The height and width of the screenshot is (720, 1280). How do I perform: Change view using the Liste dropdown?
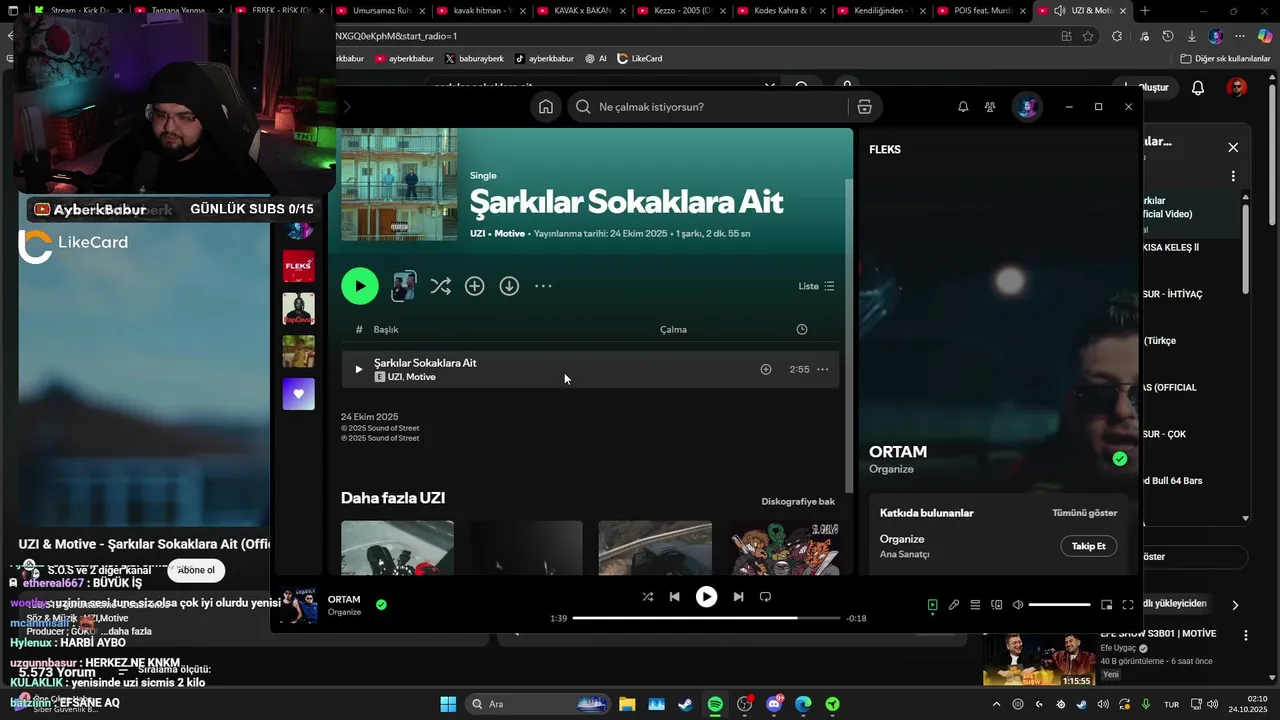pyautogui.click(x=816, y=286)
